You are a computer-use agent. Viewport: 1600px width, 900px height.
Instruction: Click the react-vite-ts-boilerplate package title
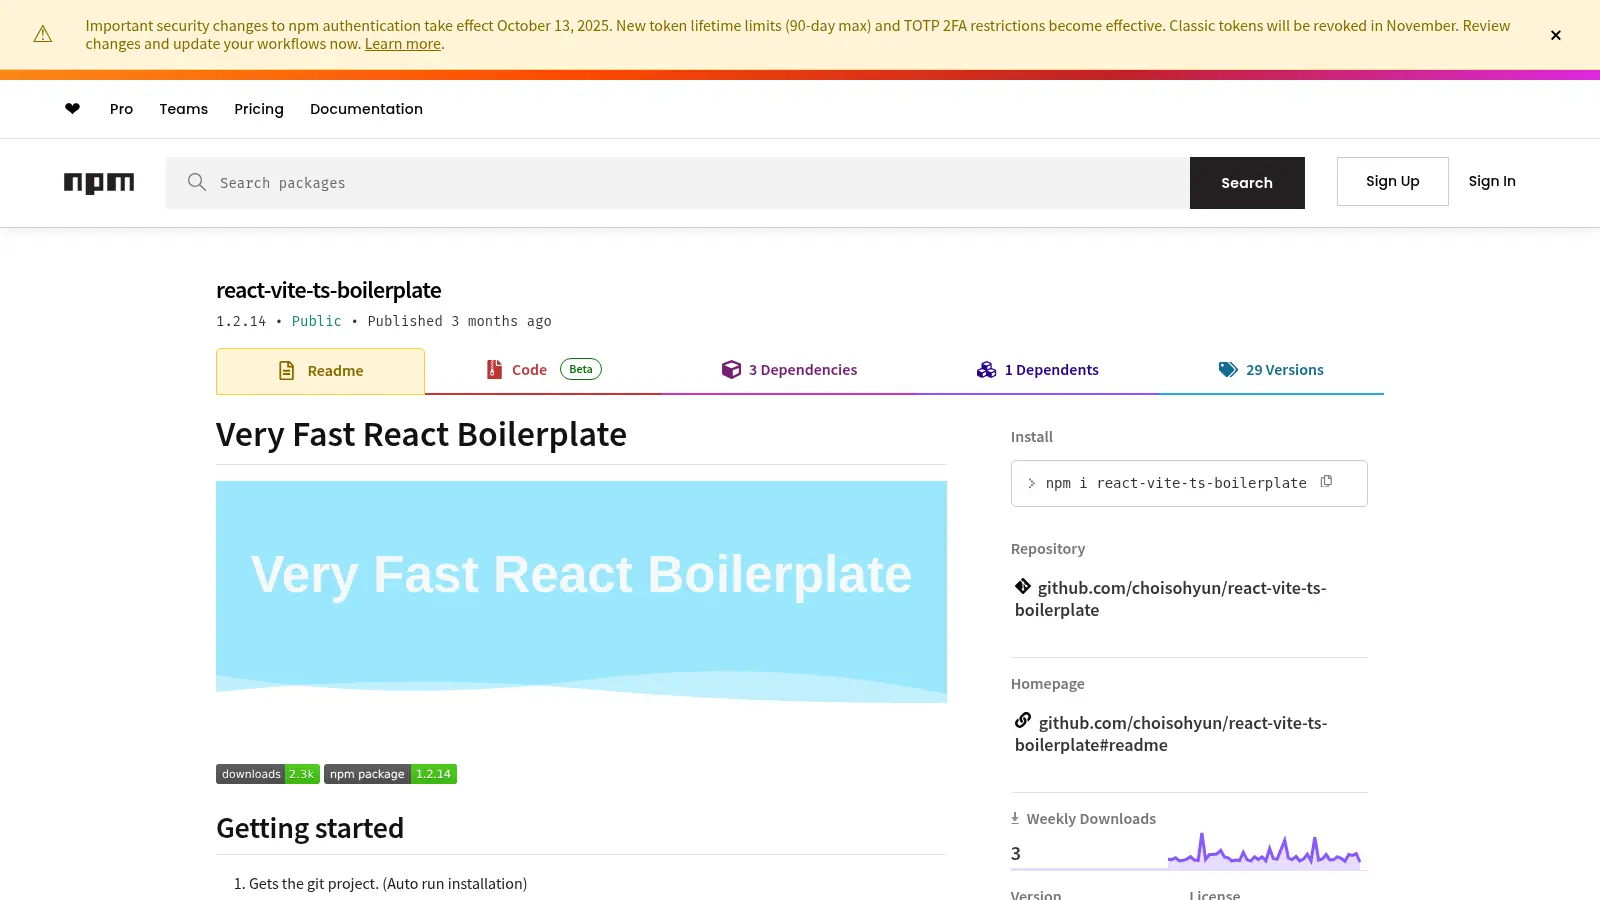(328, 290)
